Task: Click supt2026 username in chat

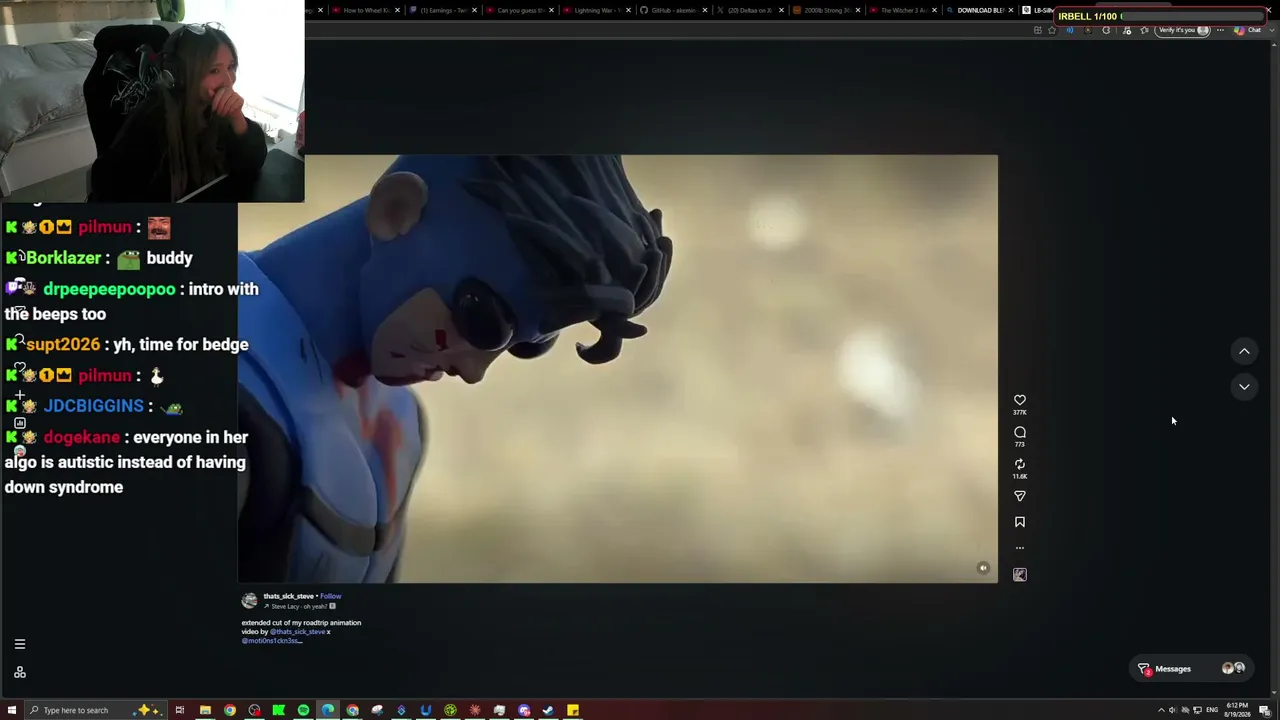Action: [x=63, y=344]
